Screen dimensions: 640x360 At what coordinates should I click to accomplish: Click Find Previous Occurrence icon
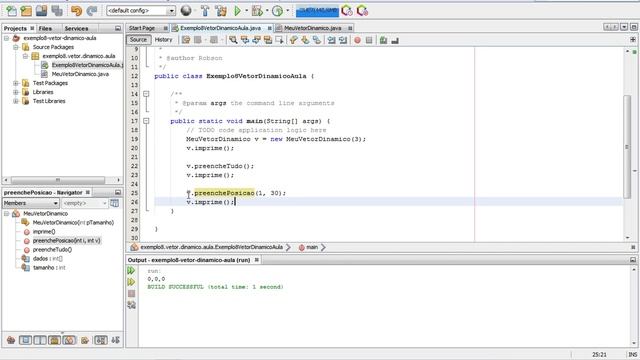pos(245,40)
